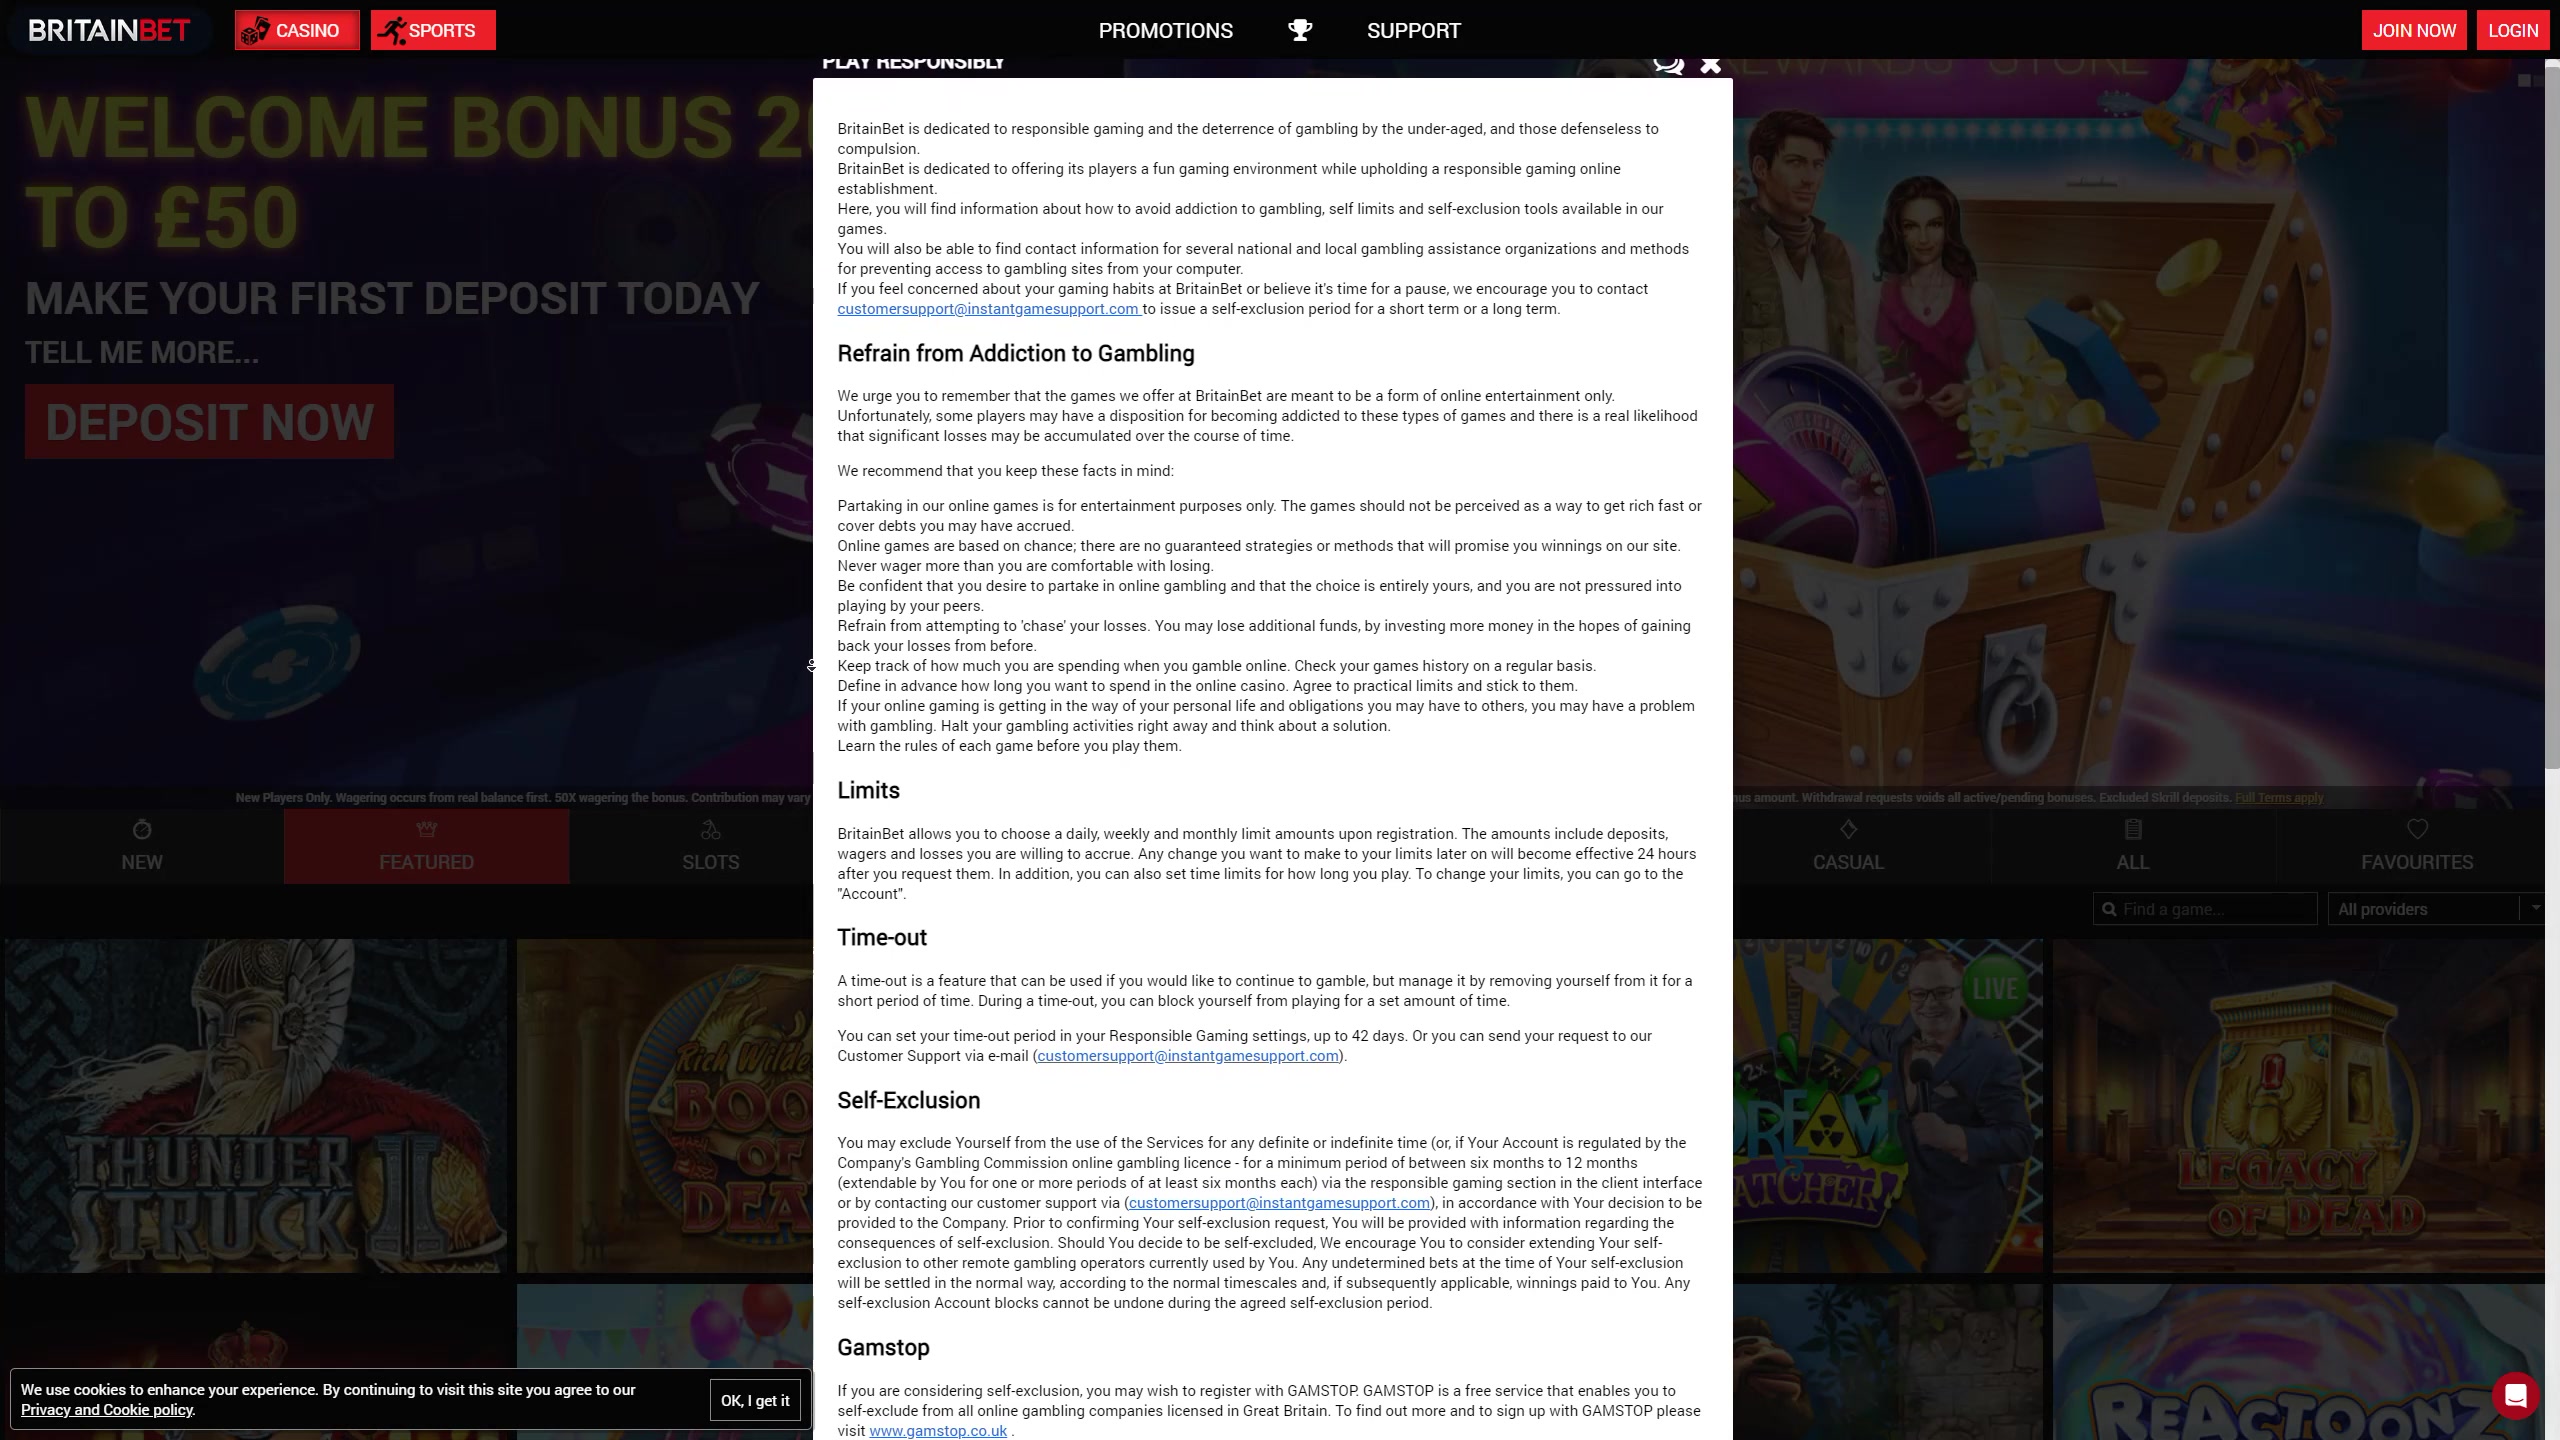Screen dimensions: 2560x1440
Task: Click the Favourites heart icon
Action: [x=2417, y=829]
